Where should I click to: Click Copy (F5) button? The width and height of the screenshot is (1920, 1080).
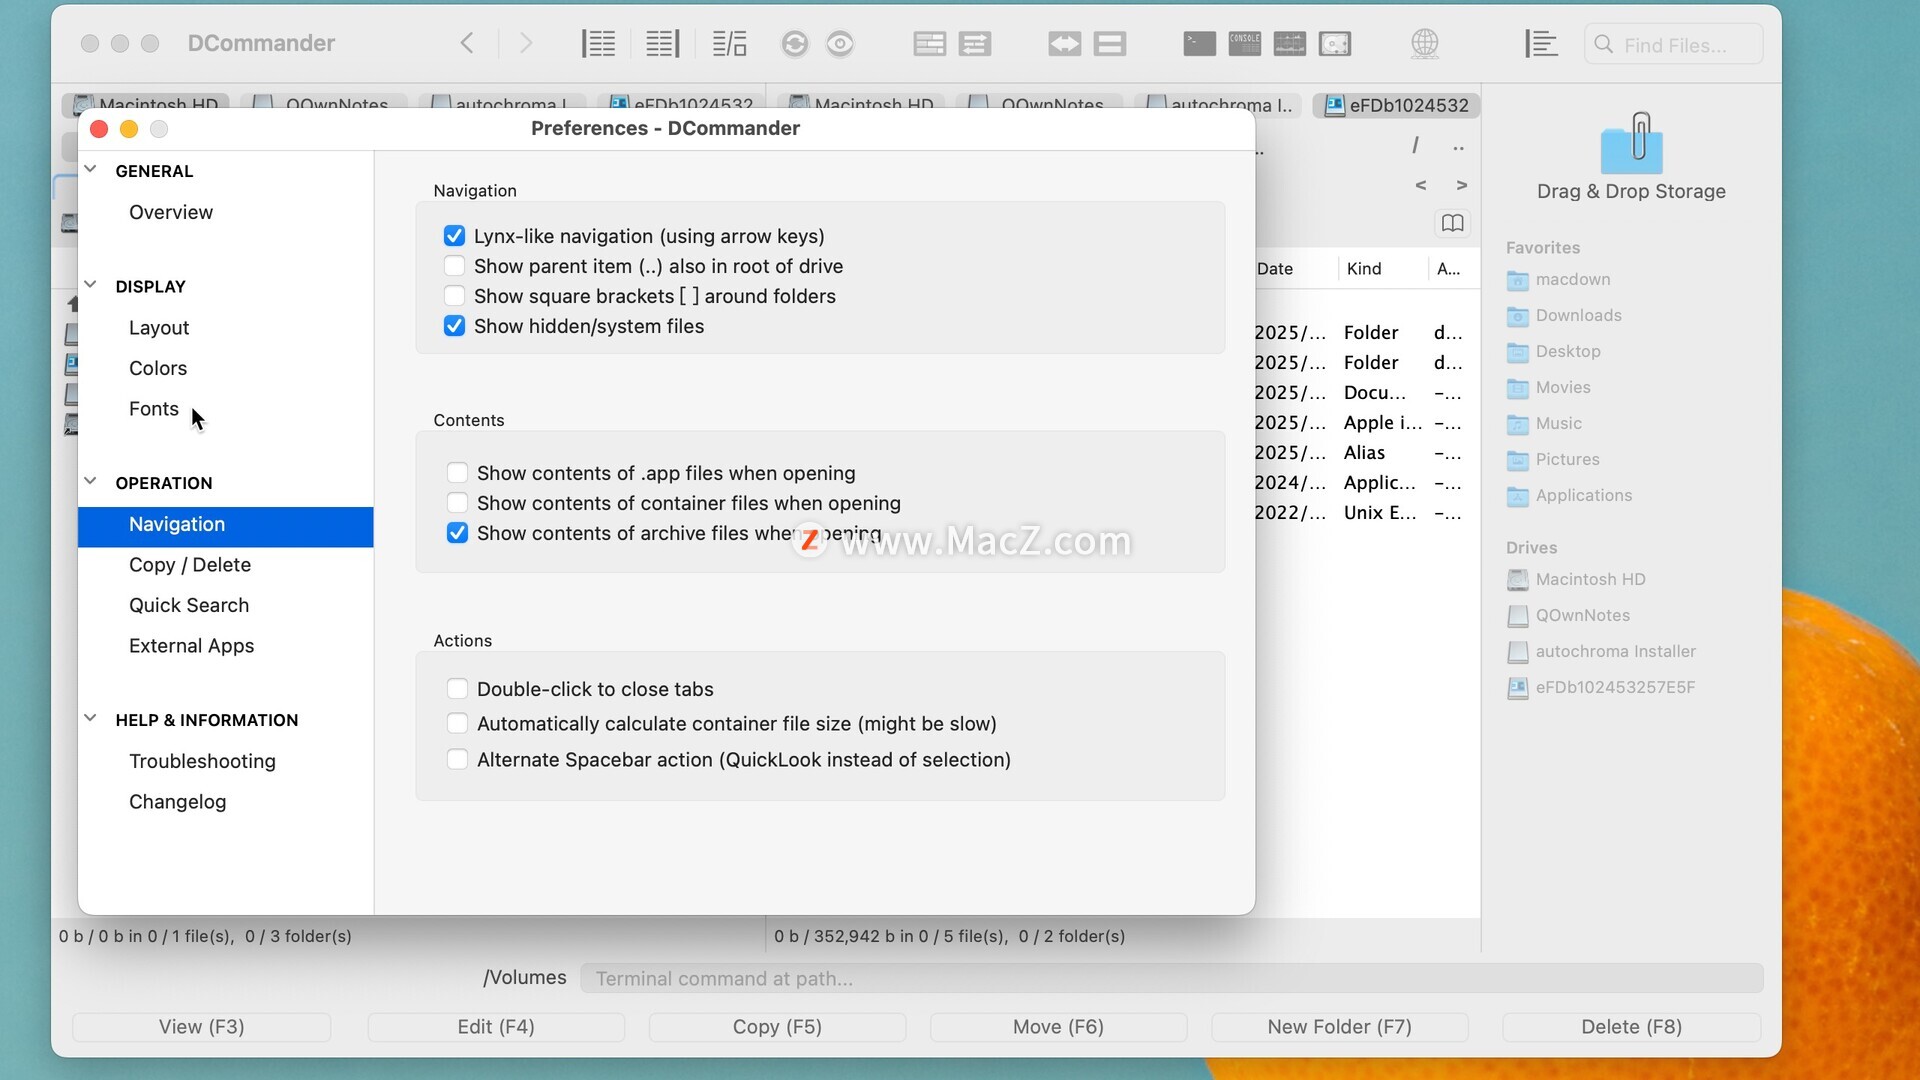pyautogui.click(x=777, y=1027)
